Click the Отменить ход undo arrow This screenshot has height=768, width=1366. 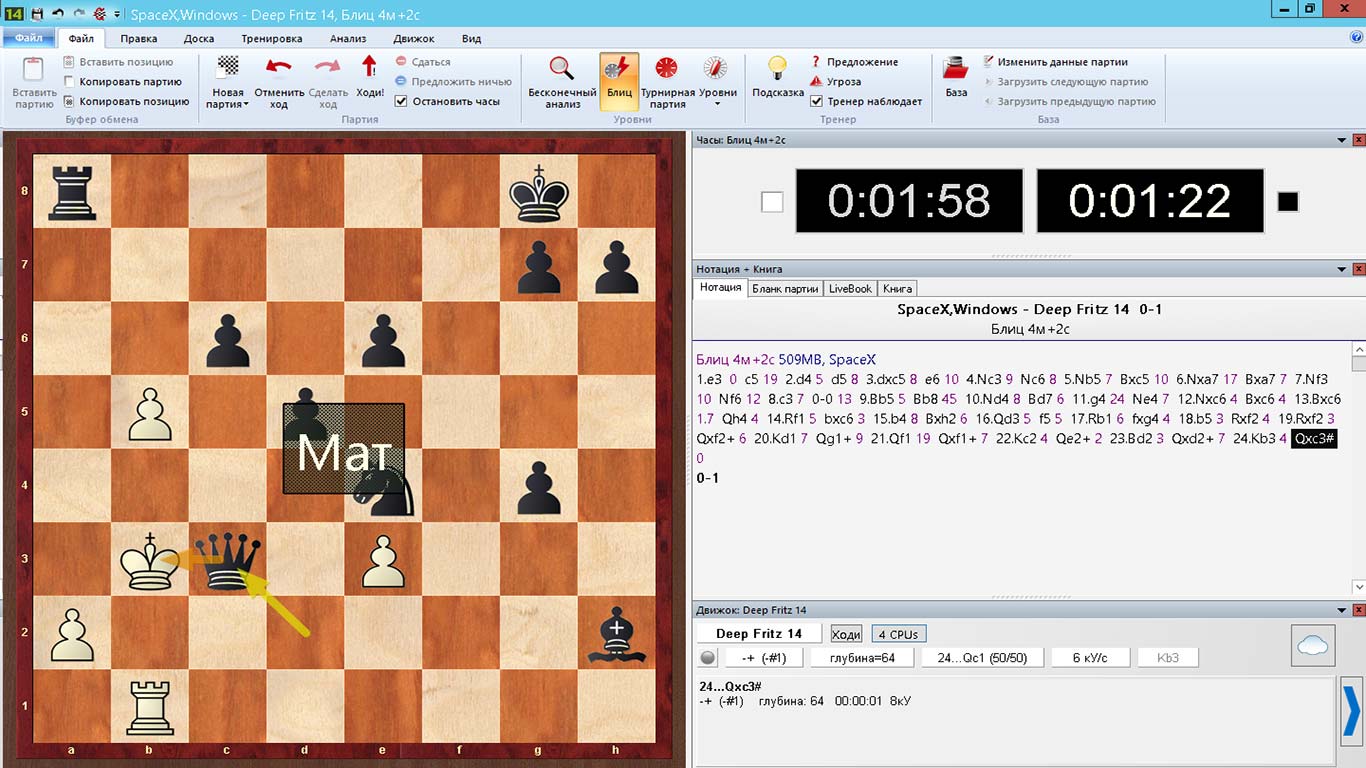278,67
